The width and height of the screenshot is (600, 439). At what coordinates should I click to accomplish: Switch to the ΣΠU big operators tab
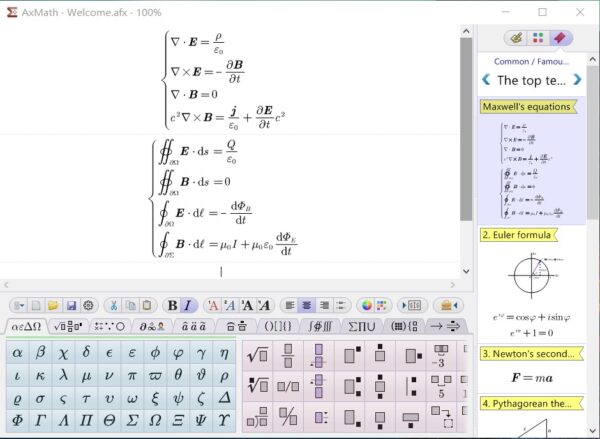363,327
